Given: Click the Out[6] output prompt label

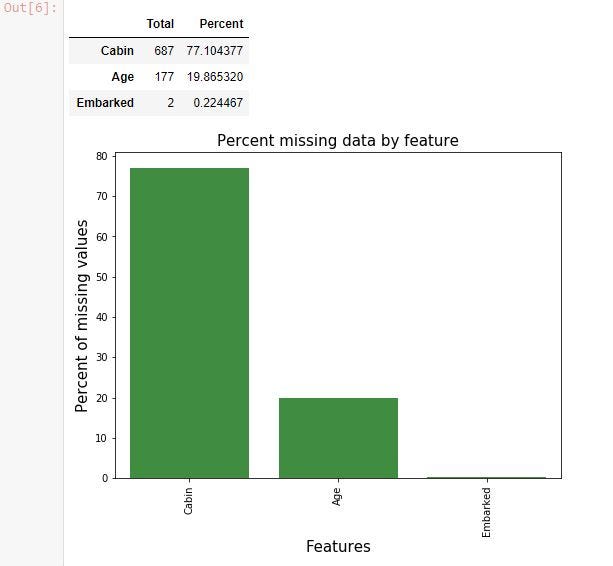Looking at the screenshot, I should coord(30,8).
